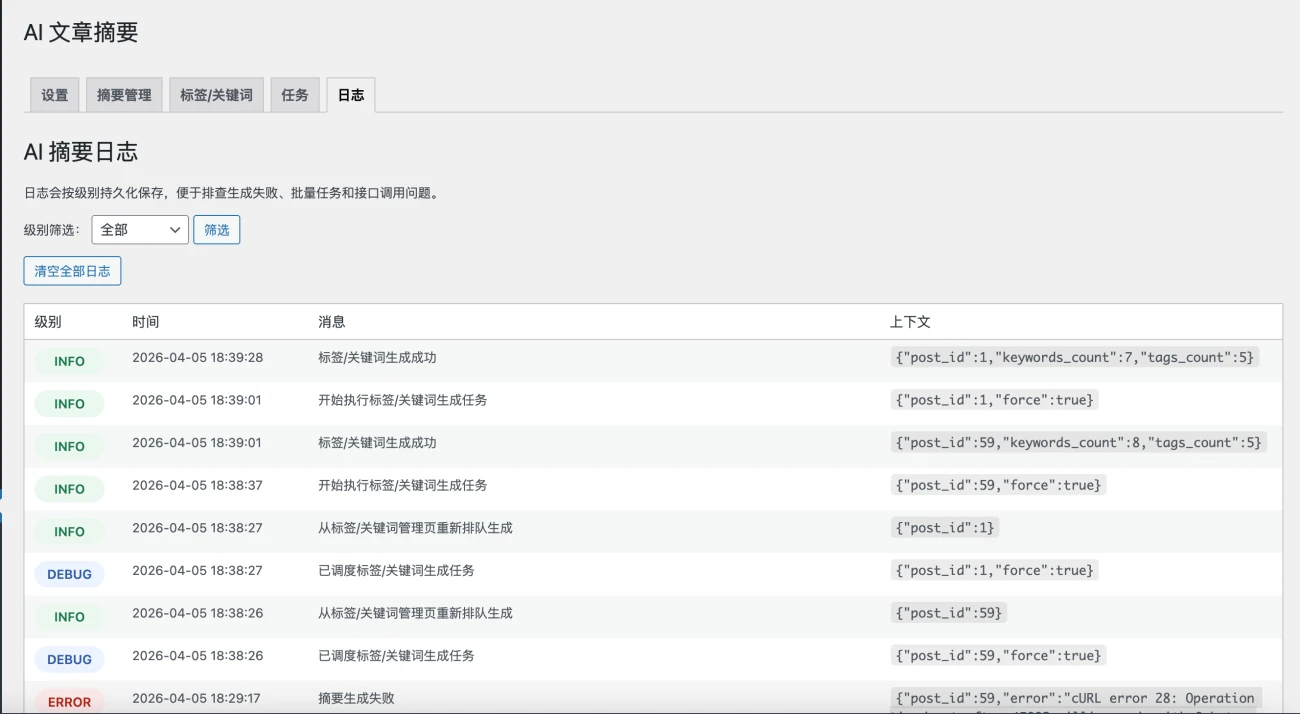Screen dimensions: 1300x714
Task: View the 任务 tab
Action: coord(294,94)
